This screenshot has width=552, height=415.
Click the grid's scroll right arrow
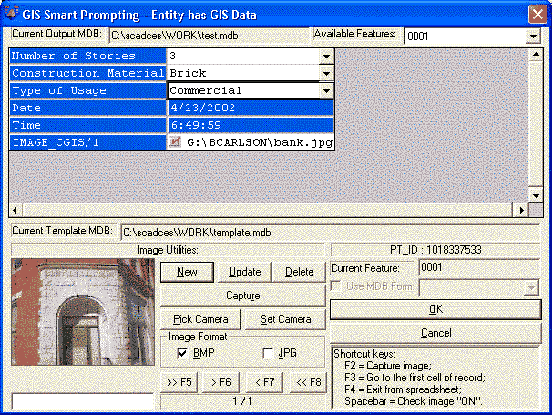point(521,210)
